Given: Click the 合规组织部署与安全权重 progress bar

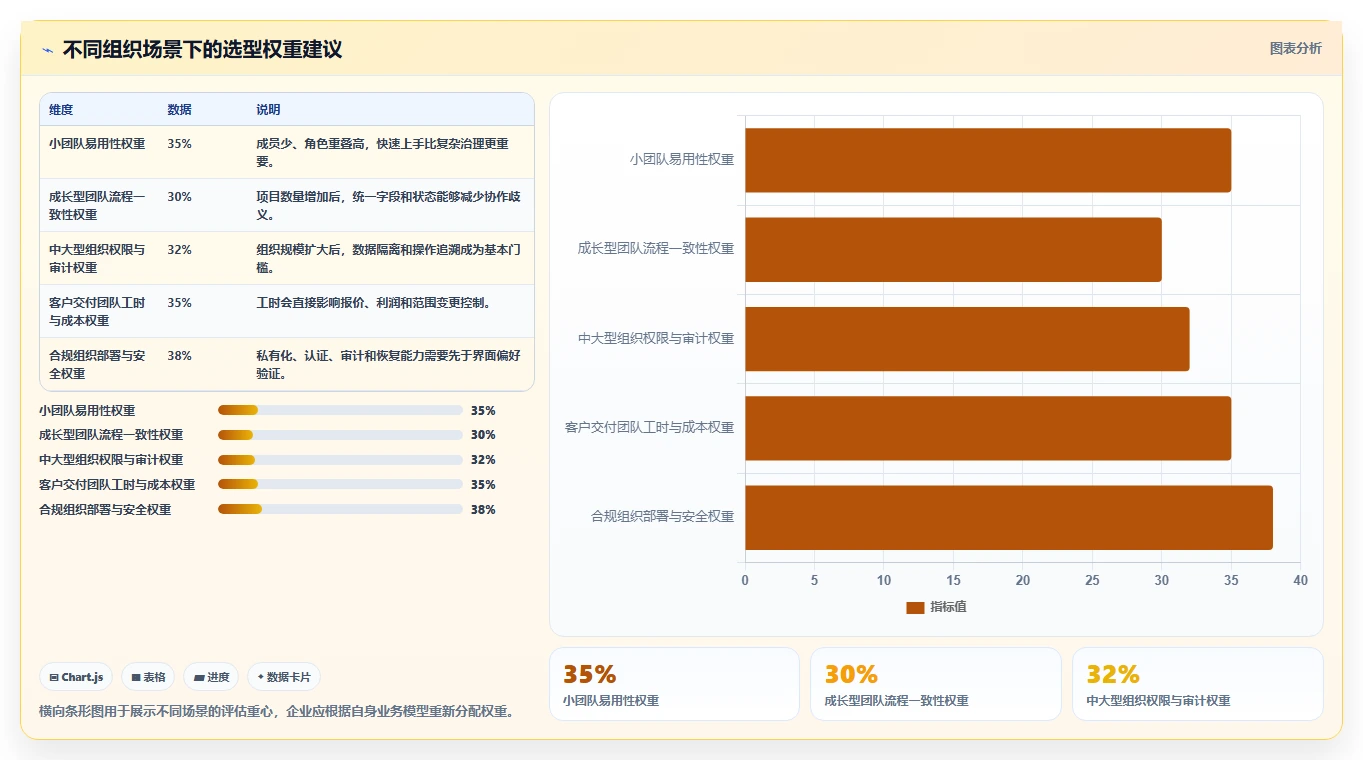Looking at the screenshot, I should point(340,510).
